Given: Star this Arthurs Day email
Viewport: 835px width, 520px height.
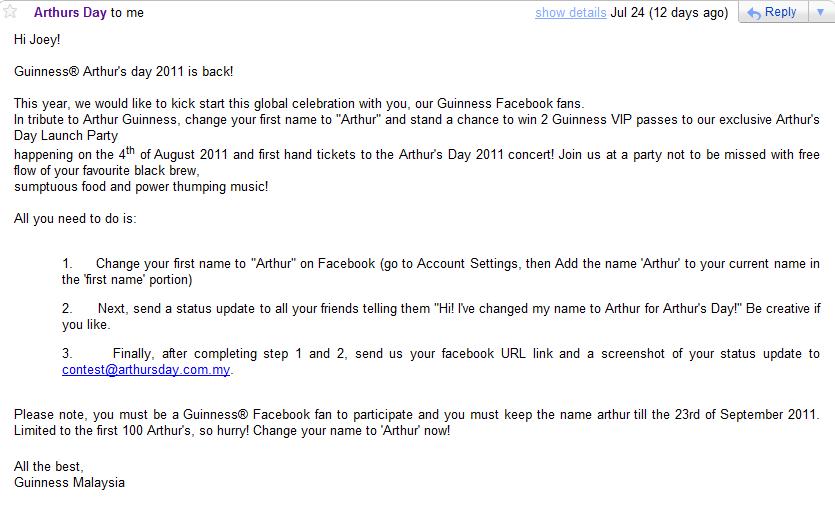Looking at the screenshot, I should (11, 13).
